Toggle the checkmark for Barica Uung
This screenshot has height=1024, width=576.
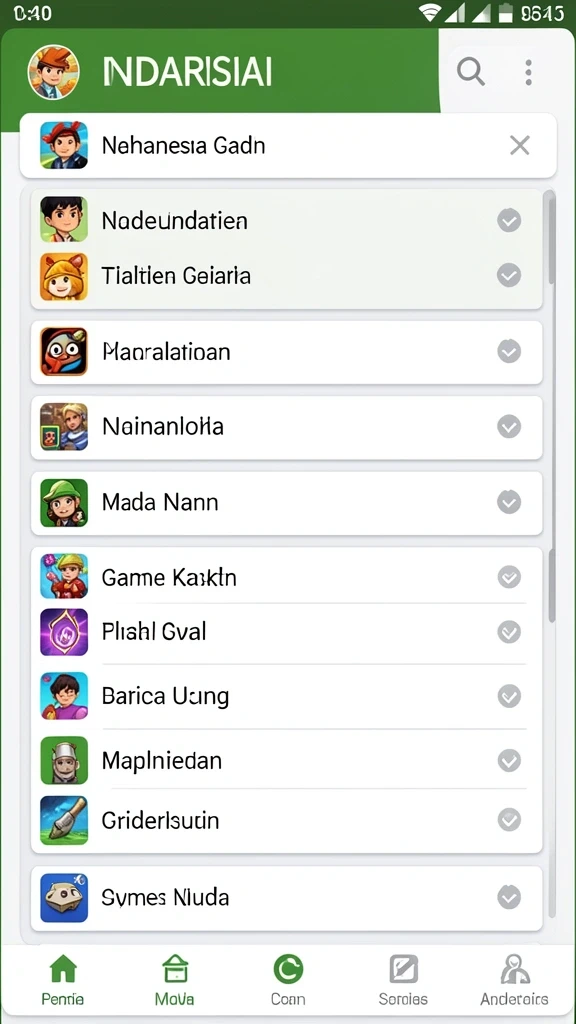point(509,696)
